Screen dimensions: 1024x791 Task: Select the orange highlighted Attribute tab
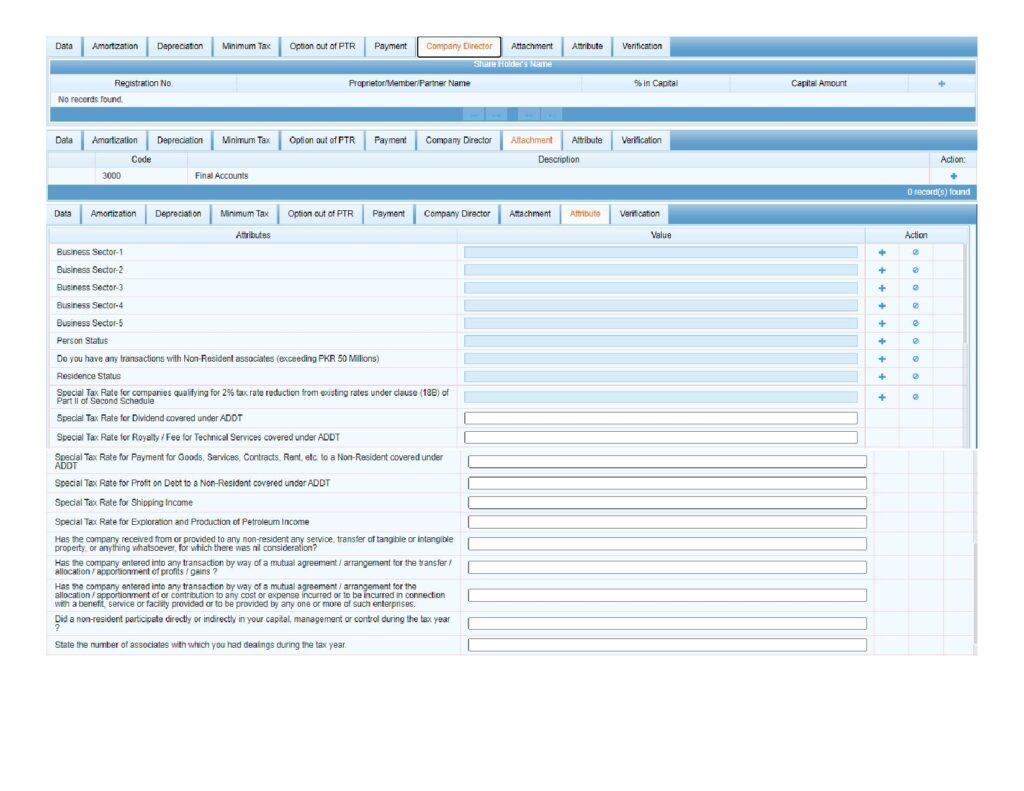pyautogui.click(x=585, y=213)
